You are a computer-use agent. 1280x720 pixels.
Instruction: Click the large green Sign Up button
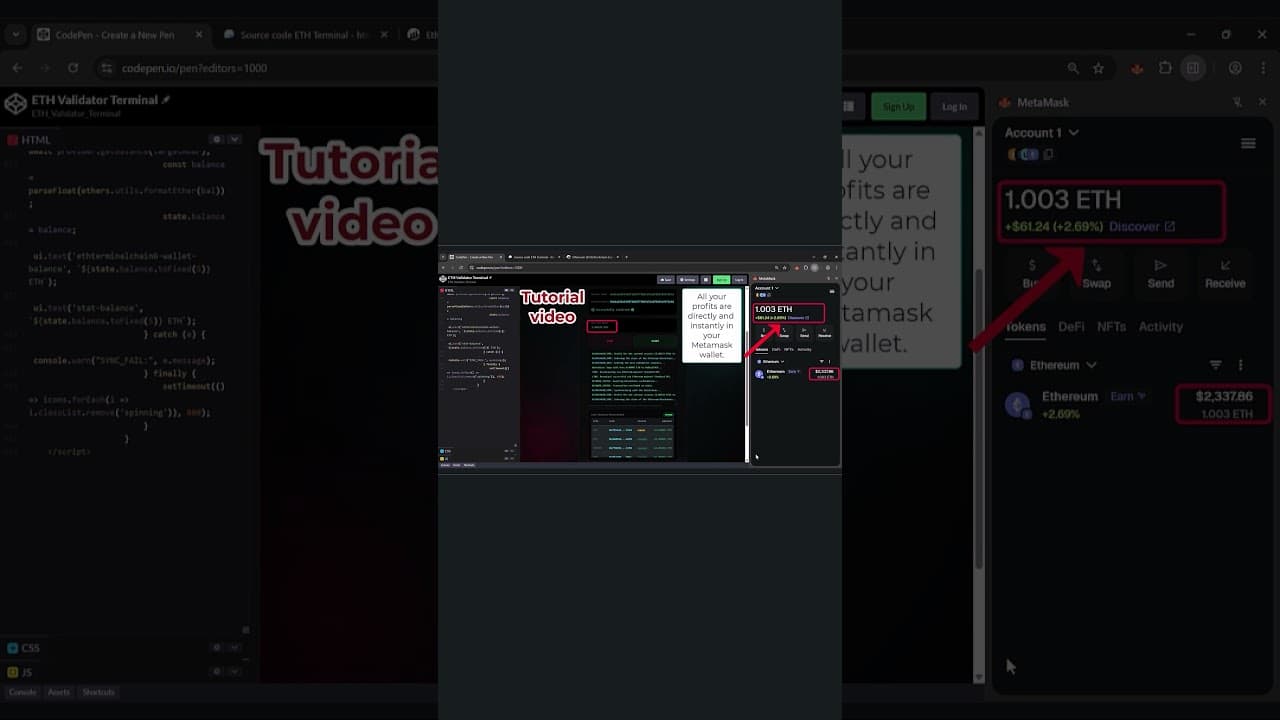[898, 106]
